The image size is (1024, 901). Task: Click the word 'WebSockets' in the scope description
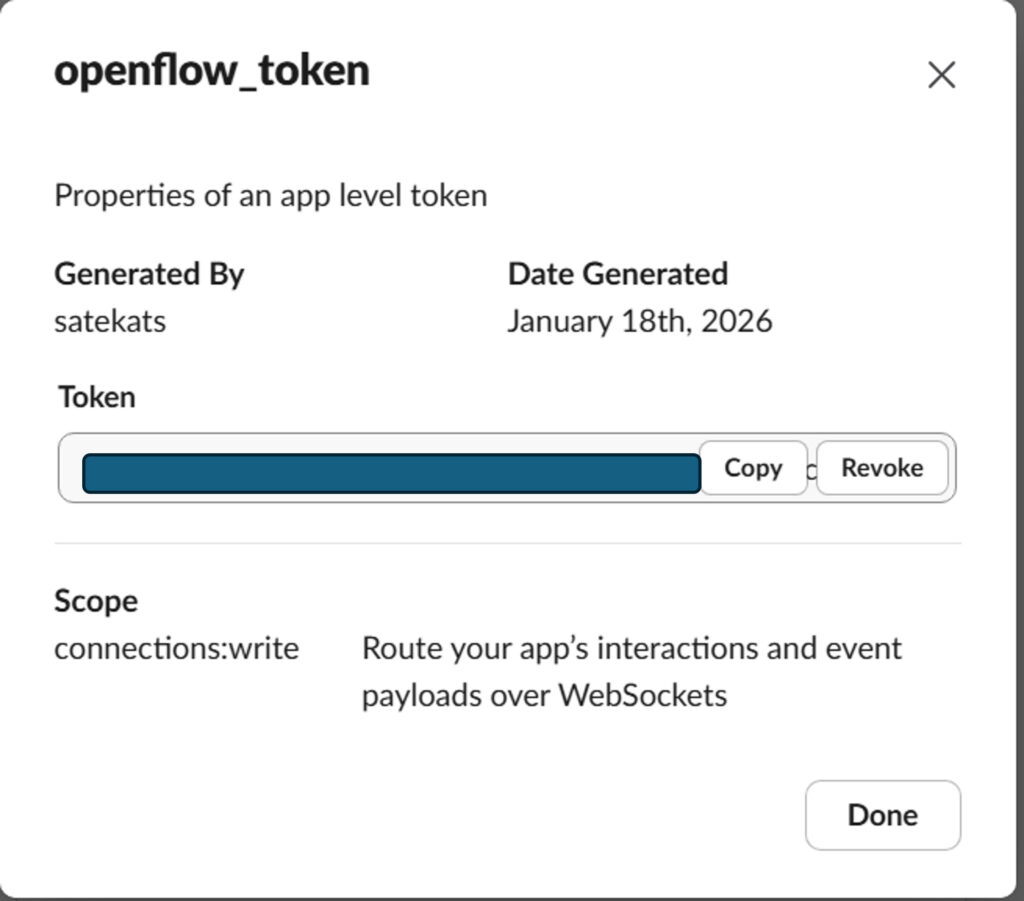coord(642,695)
